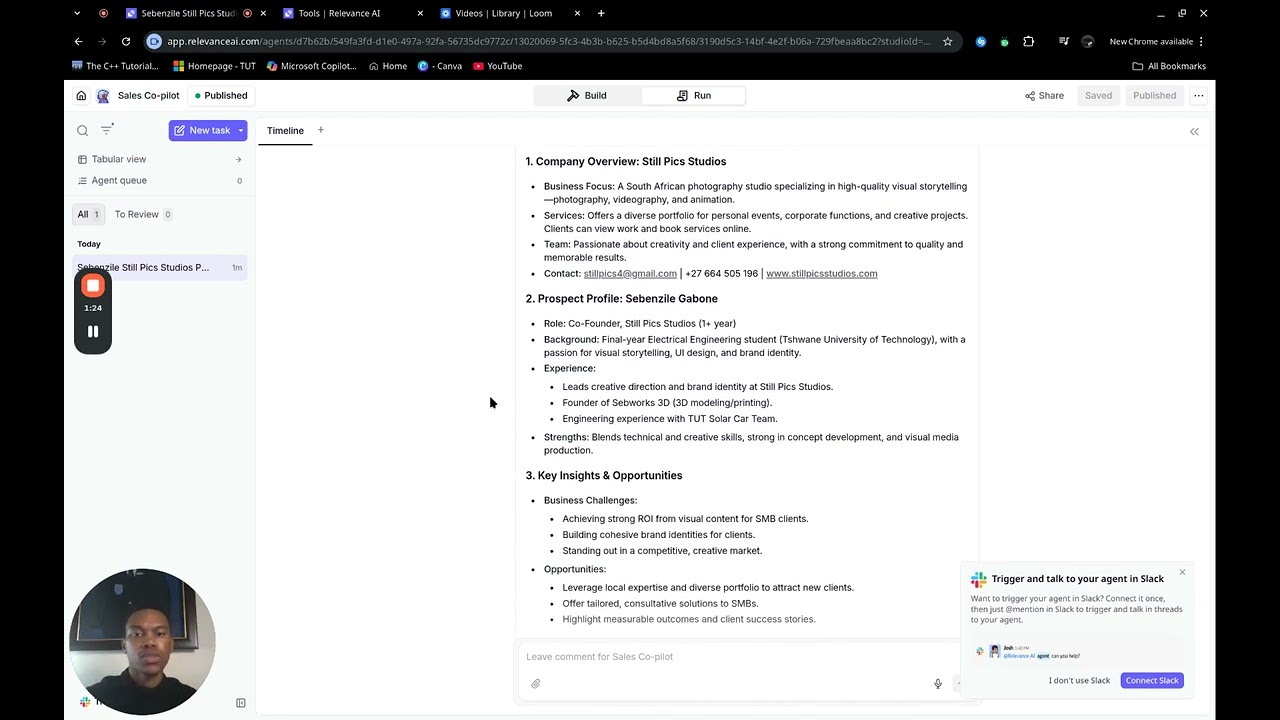Bookmark this page with star icon
The image size is (1280, 720).
click(948, 41)
